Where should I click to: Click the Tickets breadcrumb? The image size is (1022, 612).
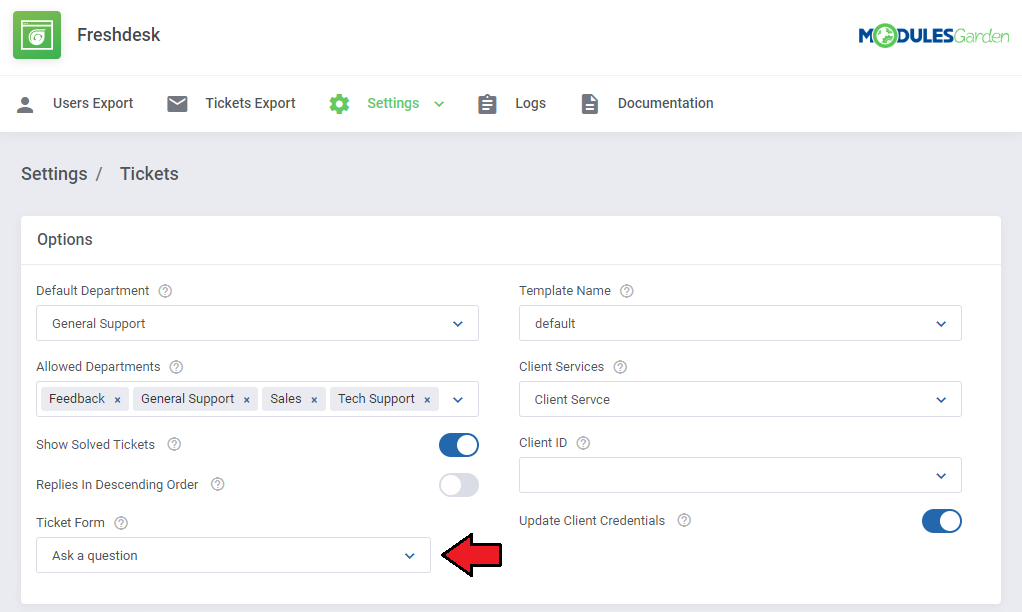point(149,174)
